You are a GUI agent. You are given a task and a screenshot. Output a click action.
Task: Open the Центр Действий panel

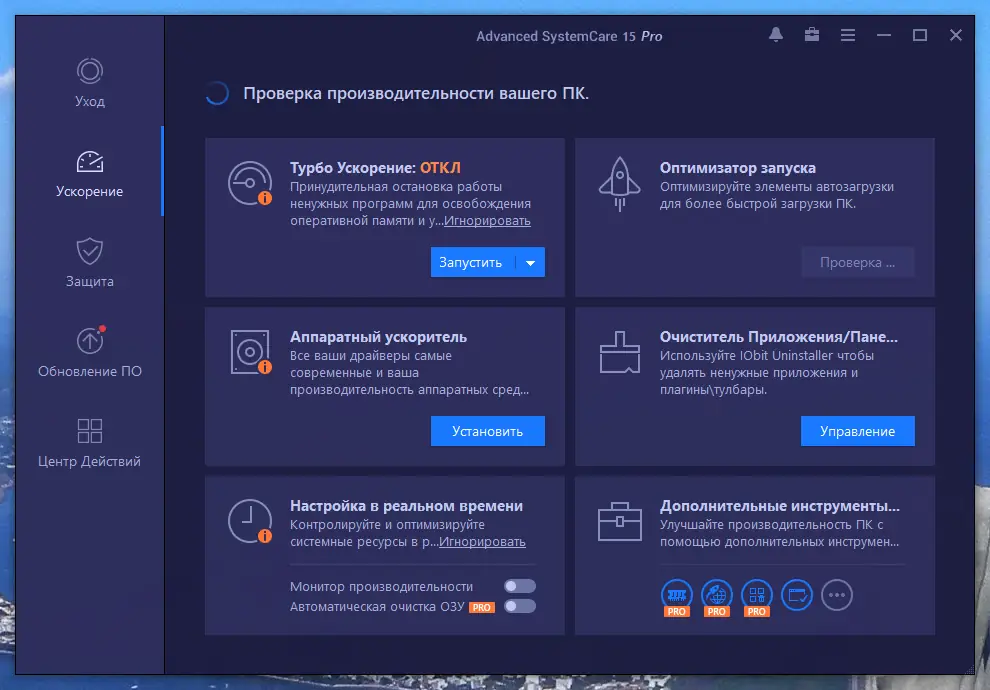[89, 440]
